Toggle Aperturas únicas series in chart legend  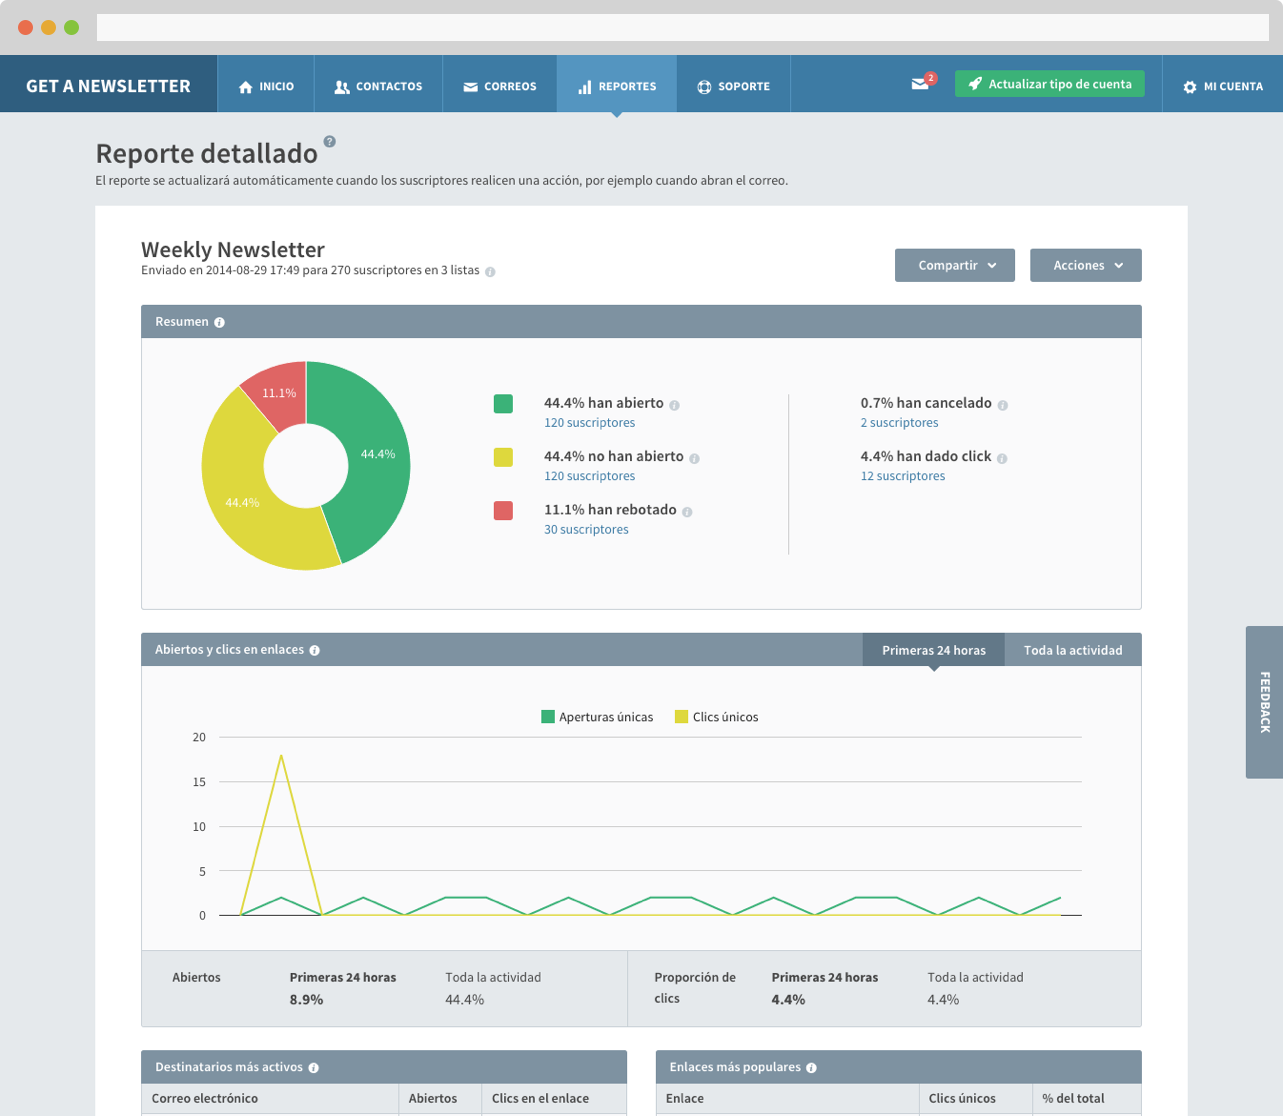pos(597,717)
